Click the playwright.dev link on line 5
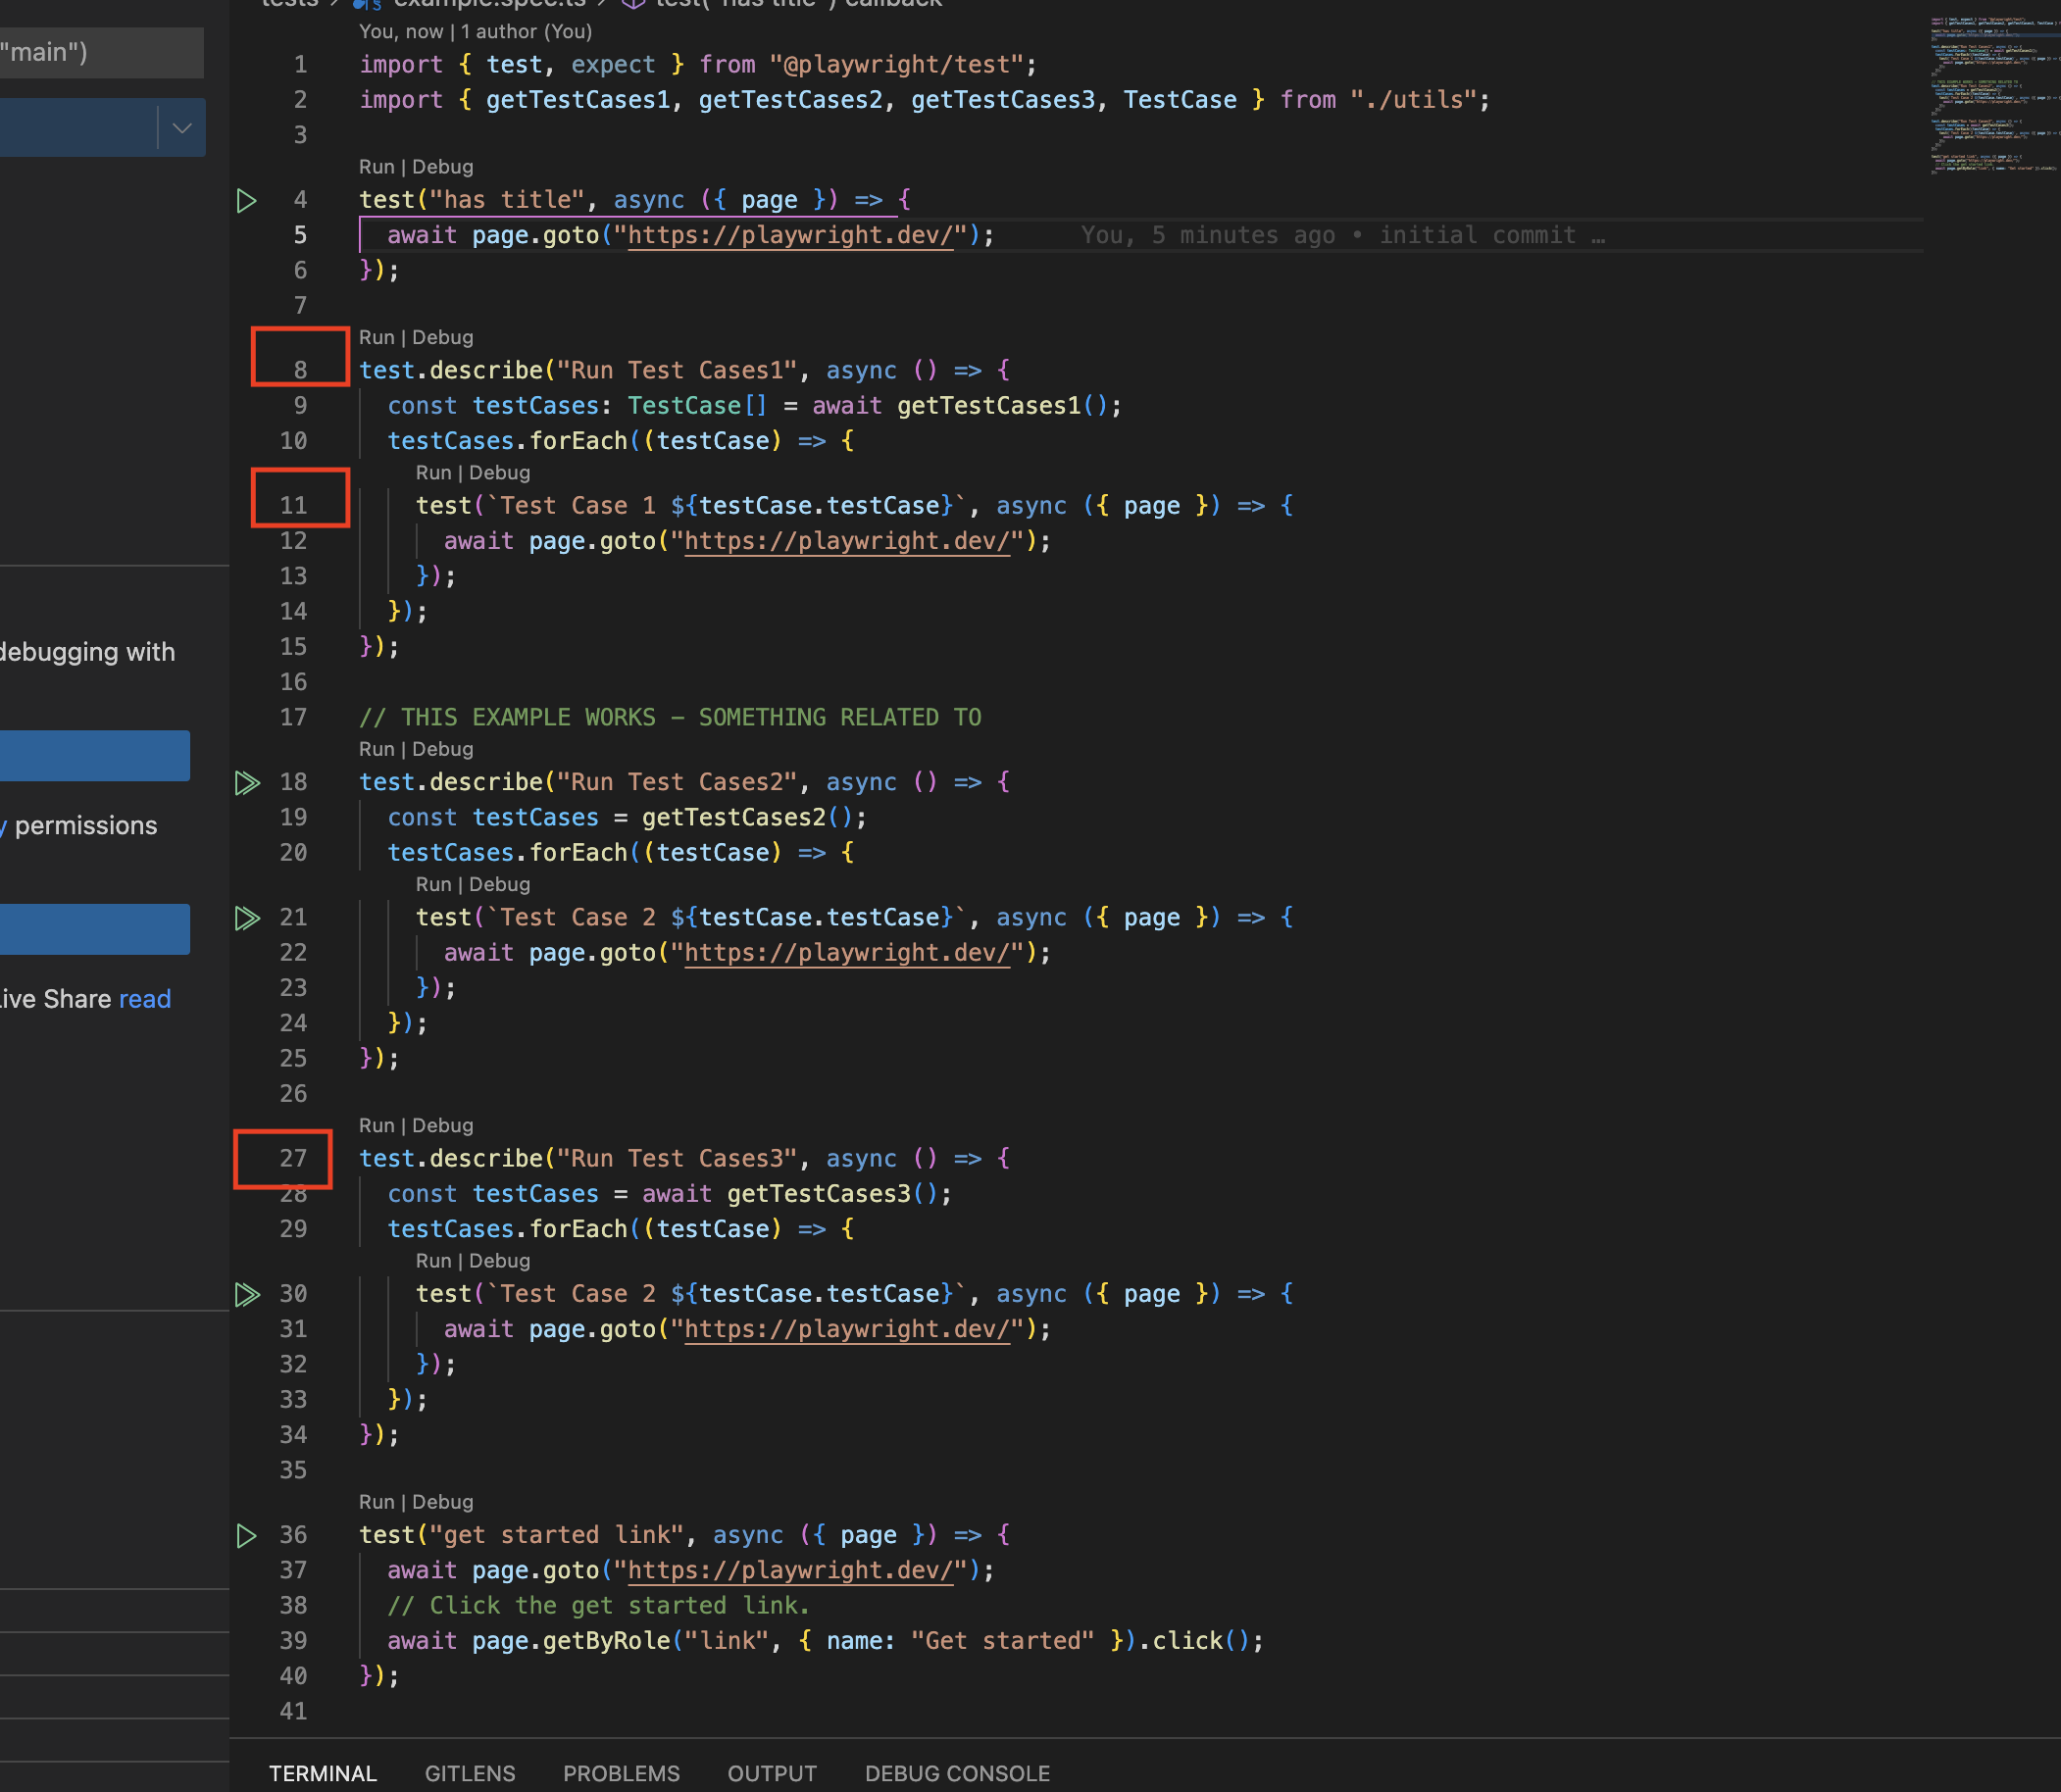 point(790,235)
